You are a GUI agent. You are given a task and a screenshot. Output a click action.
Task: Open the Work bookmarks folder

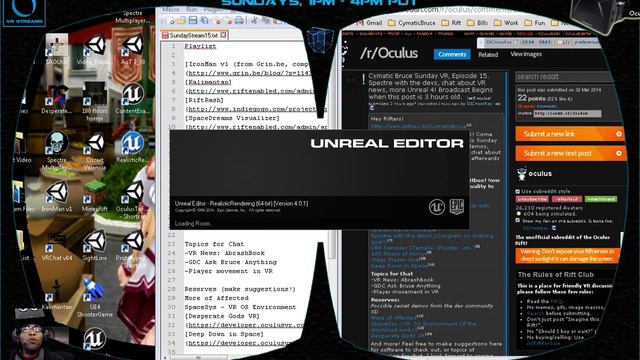[x=506, y=23]
